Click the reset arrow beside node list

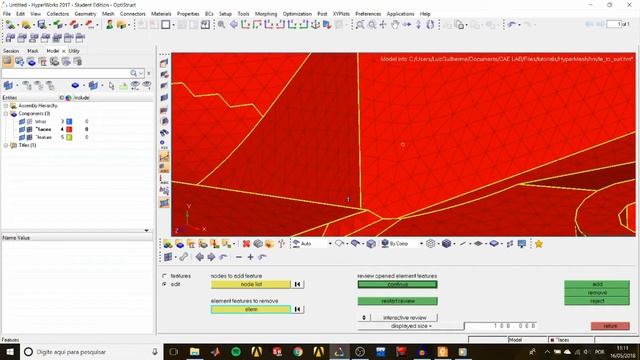coord(298,284)
